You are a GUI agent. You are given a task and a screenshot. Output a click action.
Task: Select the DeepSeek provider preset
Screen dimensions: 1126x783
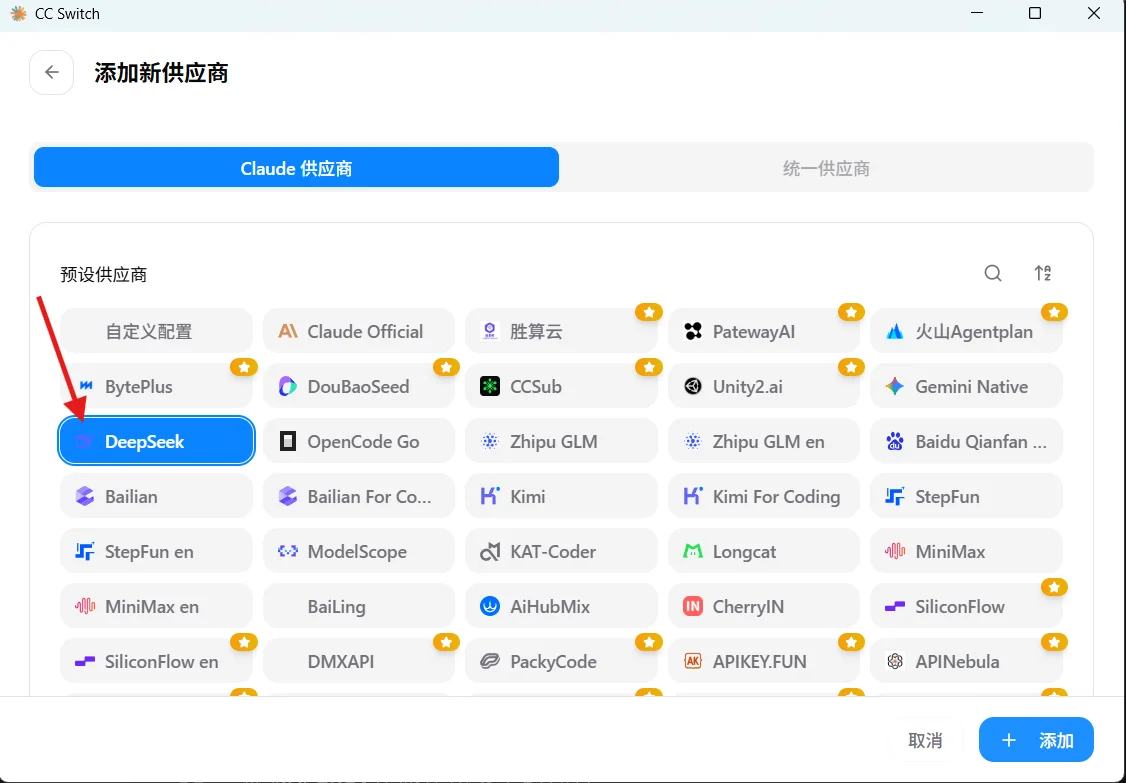click(157, 441)
